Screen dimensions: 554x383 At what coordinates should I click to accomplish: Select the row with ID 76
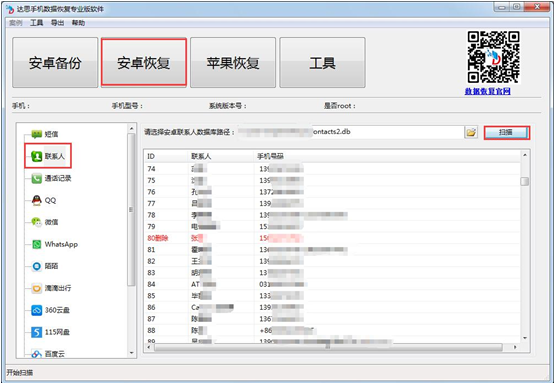332,192
